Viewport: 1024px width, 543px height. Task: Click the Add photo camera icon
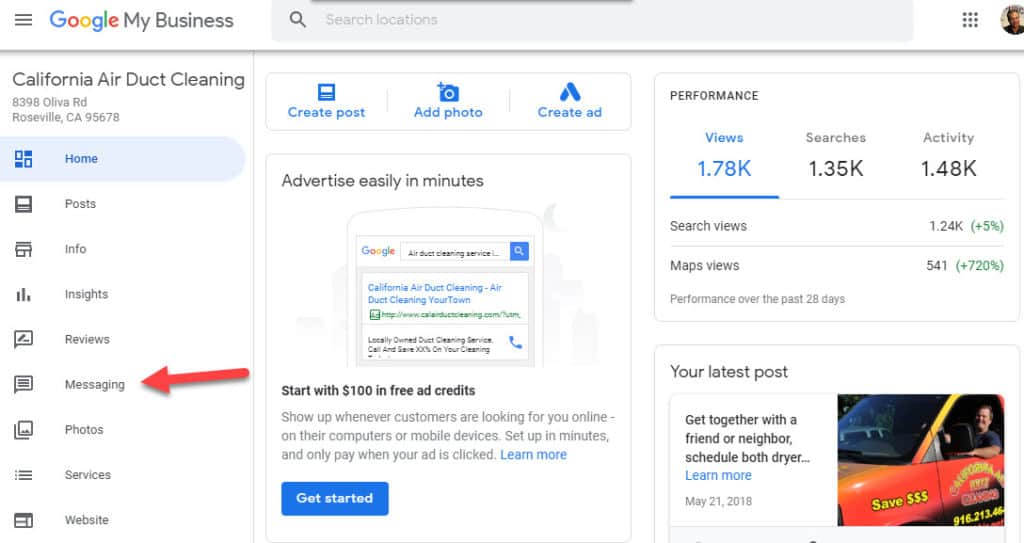[x=448, y=92]
